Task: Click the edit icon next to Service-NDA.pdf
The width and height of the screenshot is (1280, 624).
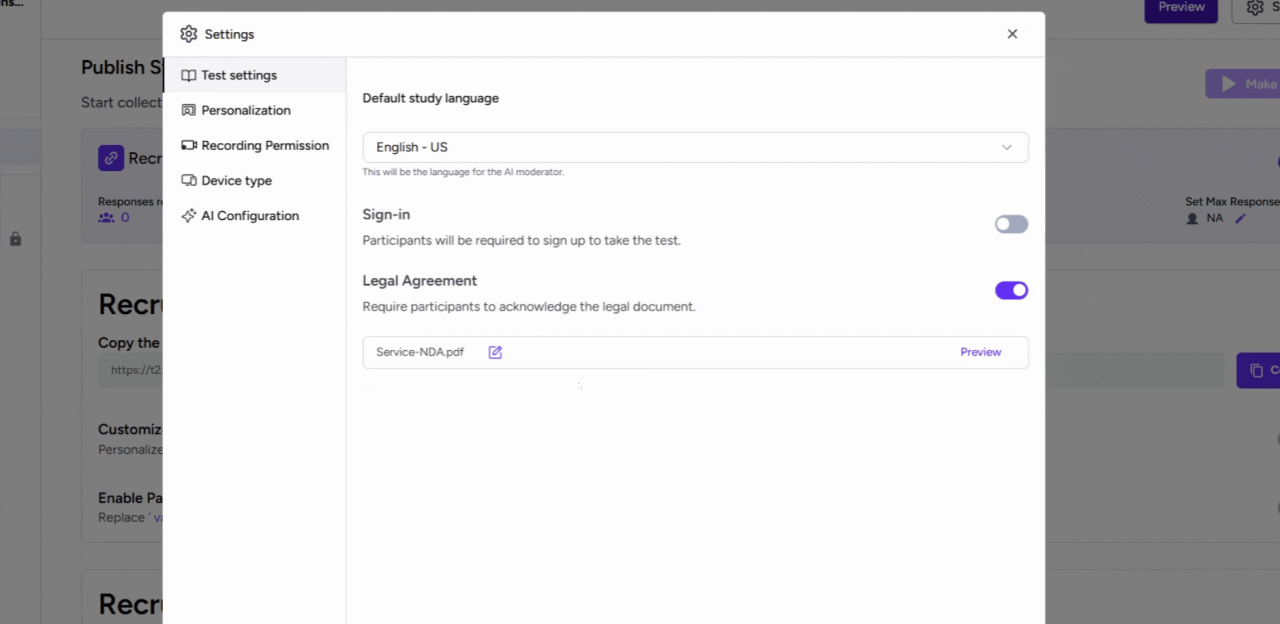Action: click(x=495, y=352)
